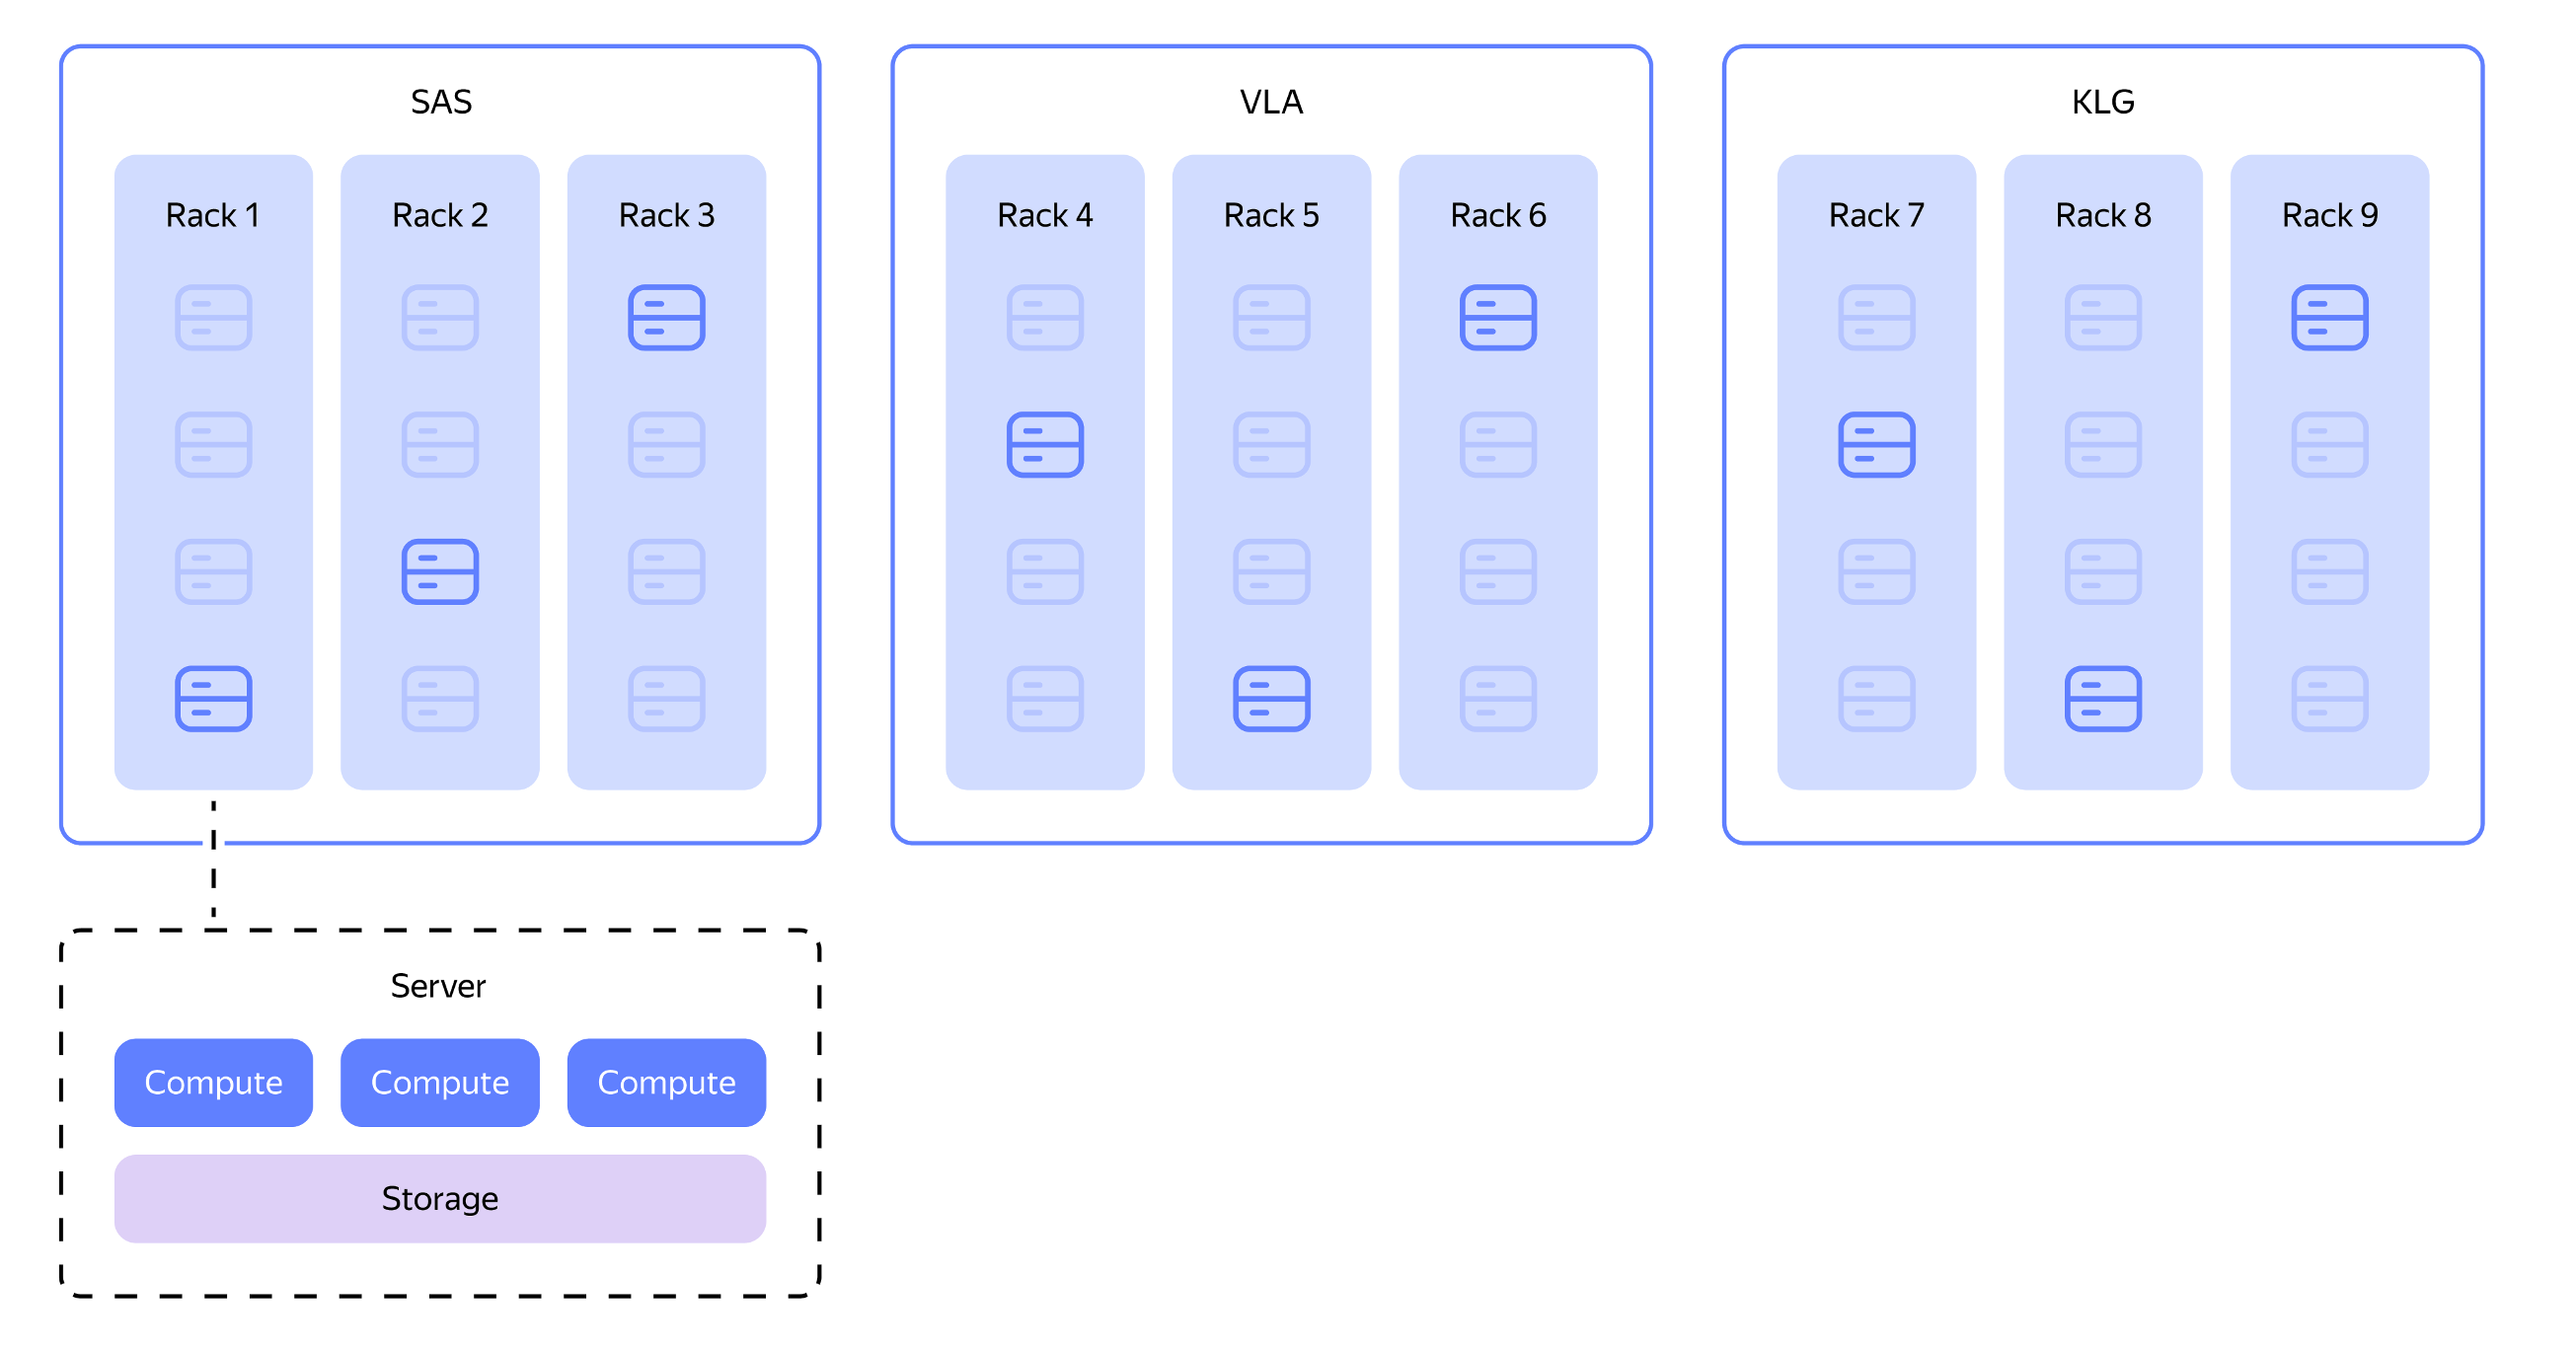Click the Server box title

[438, 986]
